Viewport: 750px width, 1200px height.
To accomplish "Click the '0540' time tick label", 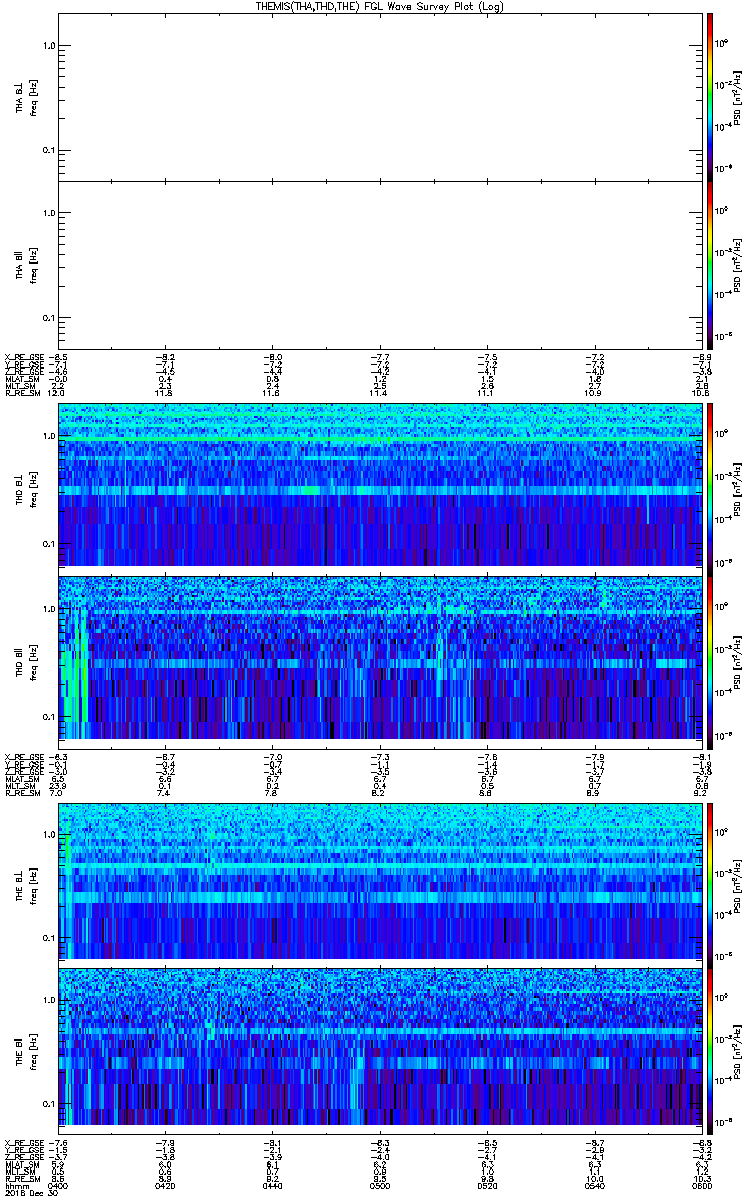I will point(593,1186).
